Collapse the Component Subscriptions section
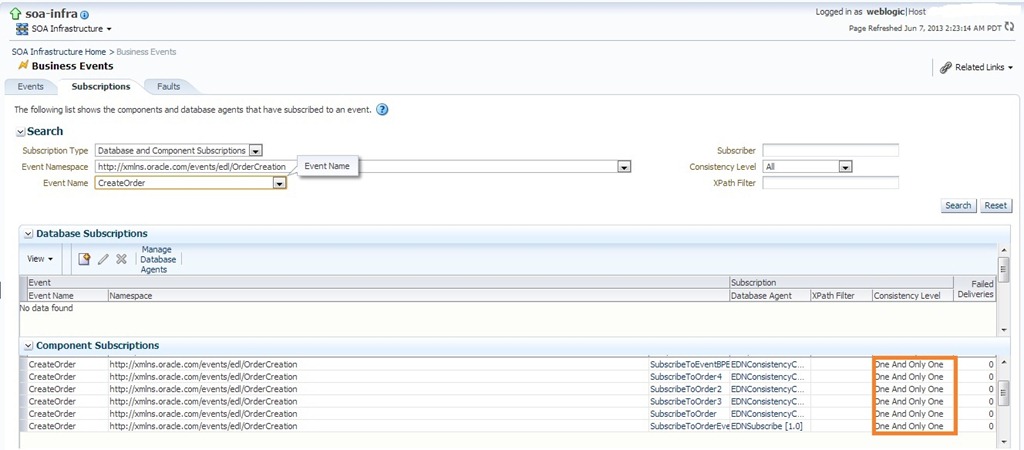Viewport: 1024px width, 450px height. point(28,345)
